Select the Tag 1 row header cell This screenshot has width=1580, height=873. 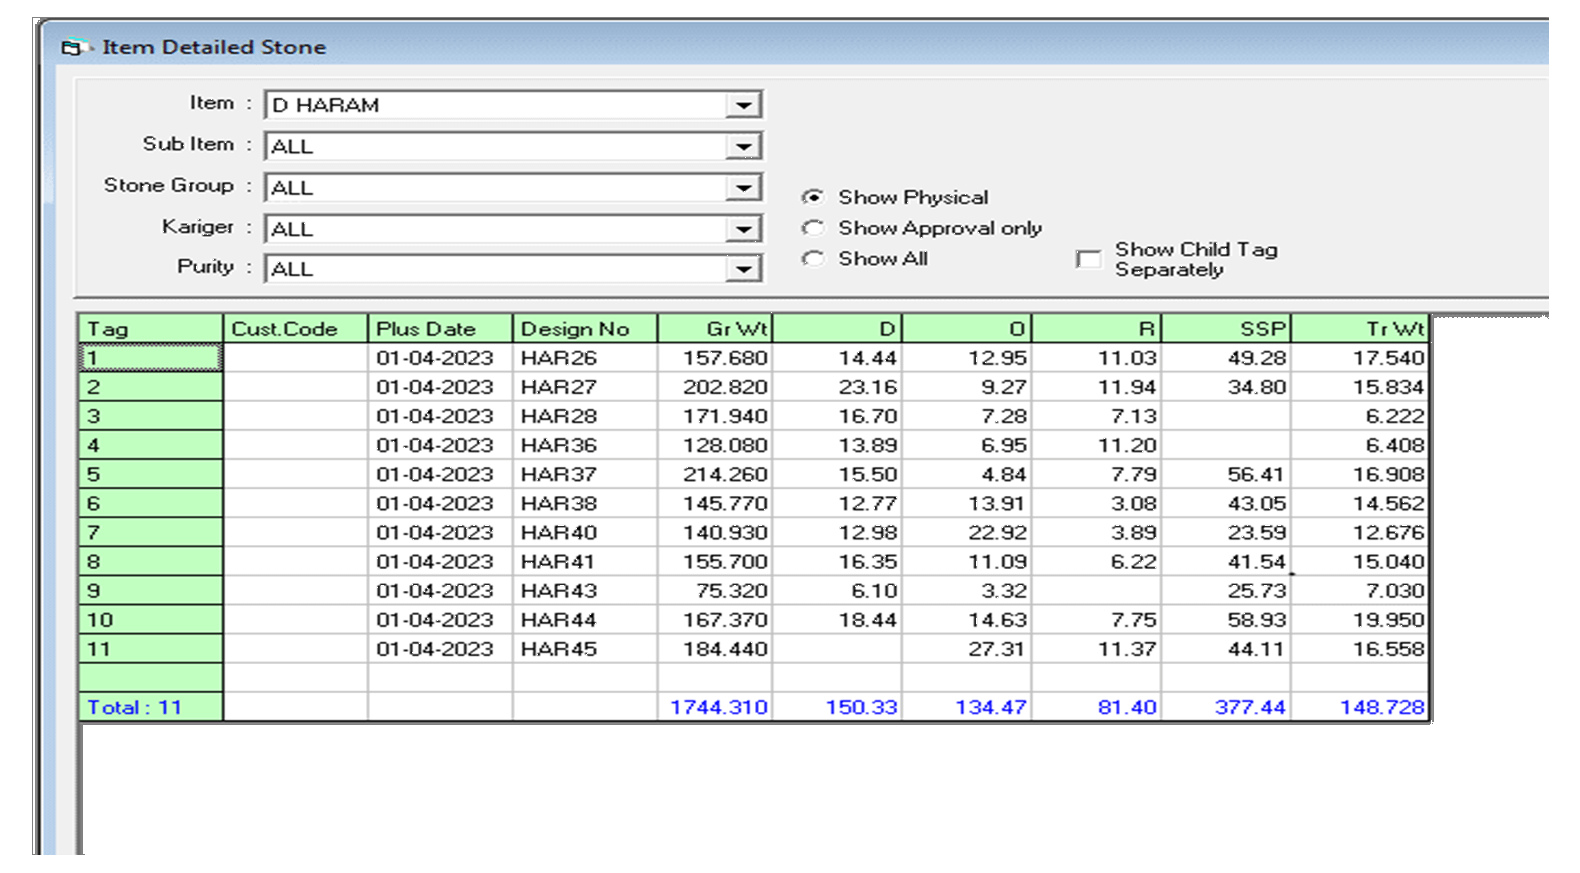tap(151, 358)
